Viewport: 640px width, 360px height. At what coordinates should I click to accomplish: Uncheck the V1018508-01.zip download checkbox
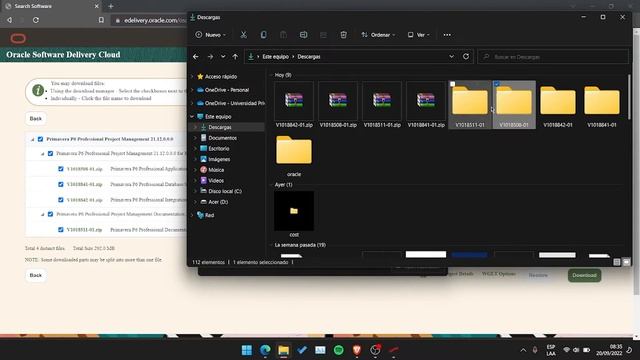(61, 169)
